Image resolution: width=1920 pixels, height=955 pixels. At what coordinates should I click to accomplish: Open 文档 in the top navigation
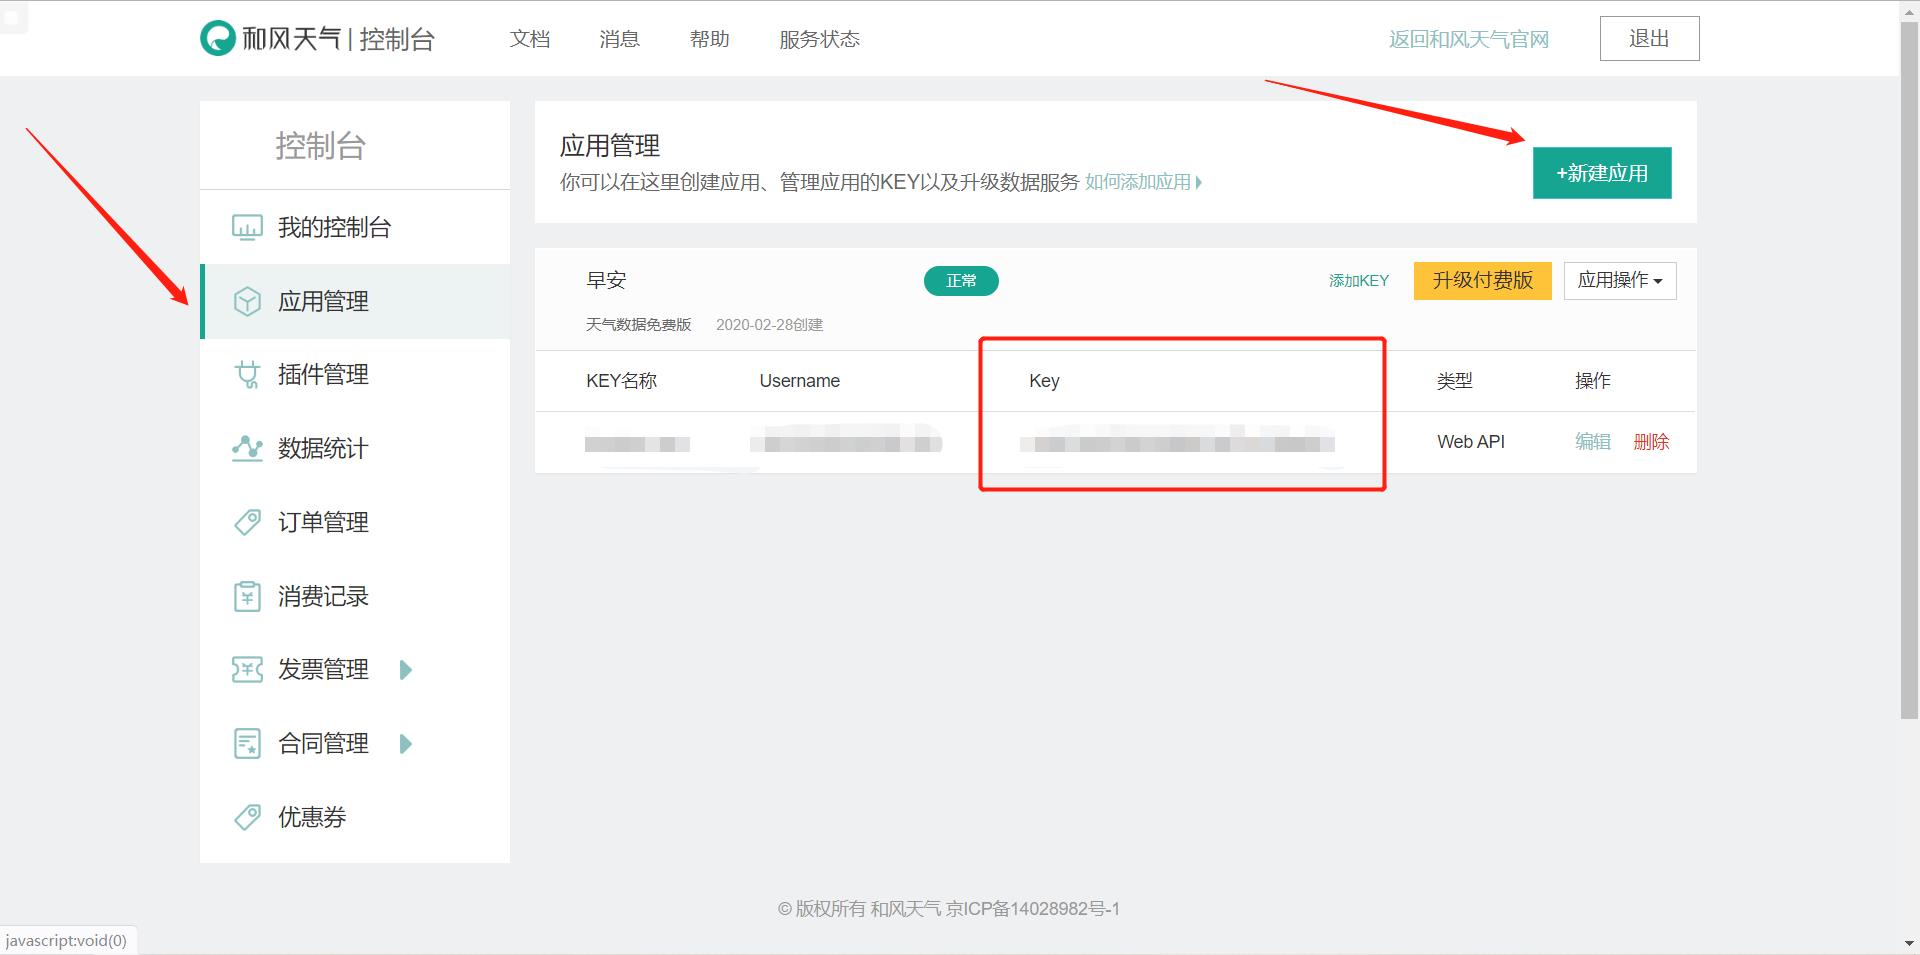[530, 39]
